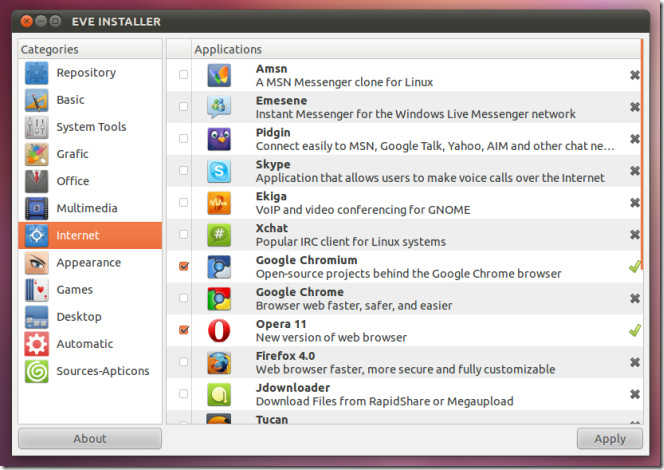664x470 pixels.
Task: Click the Categories column header
Action: (90, 50)
